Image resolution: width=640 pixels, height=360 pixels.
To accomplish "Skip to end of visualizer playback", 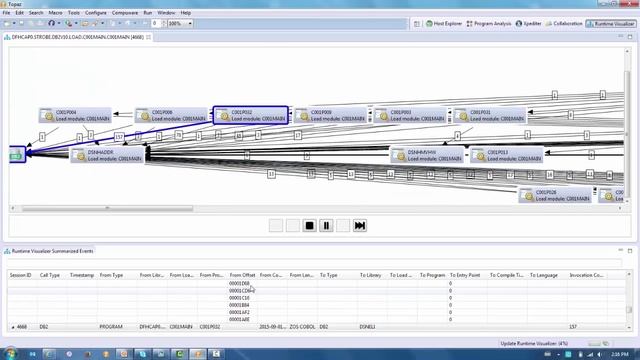I will [x=360, y=225].
